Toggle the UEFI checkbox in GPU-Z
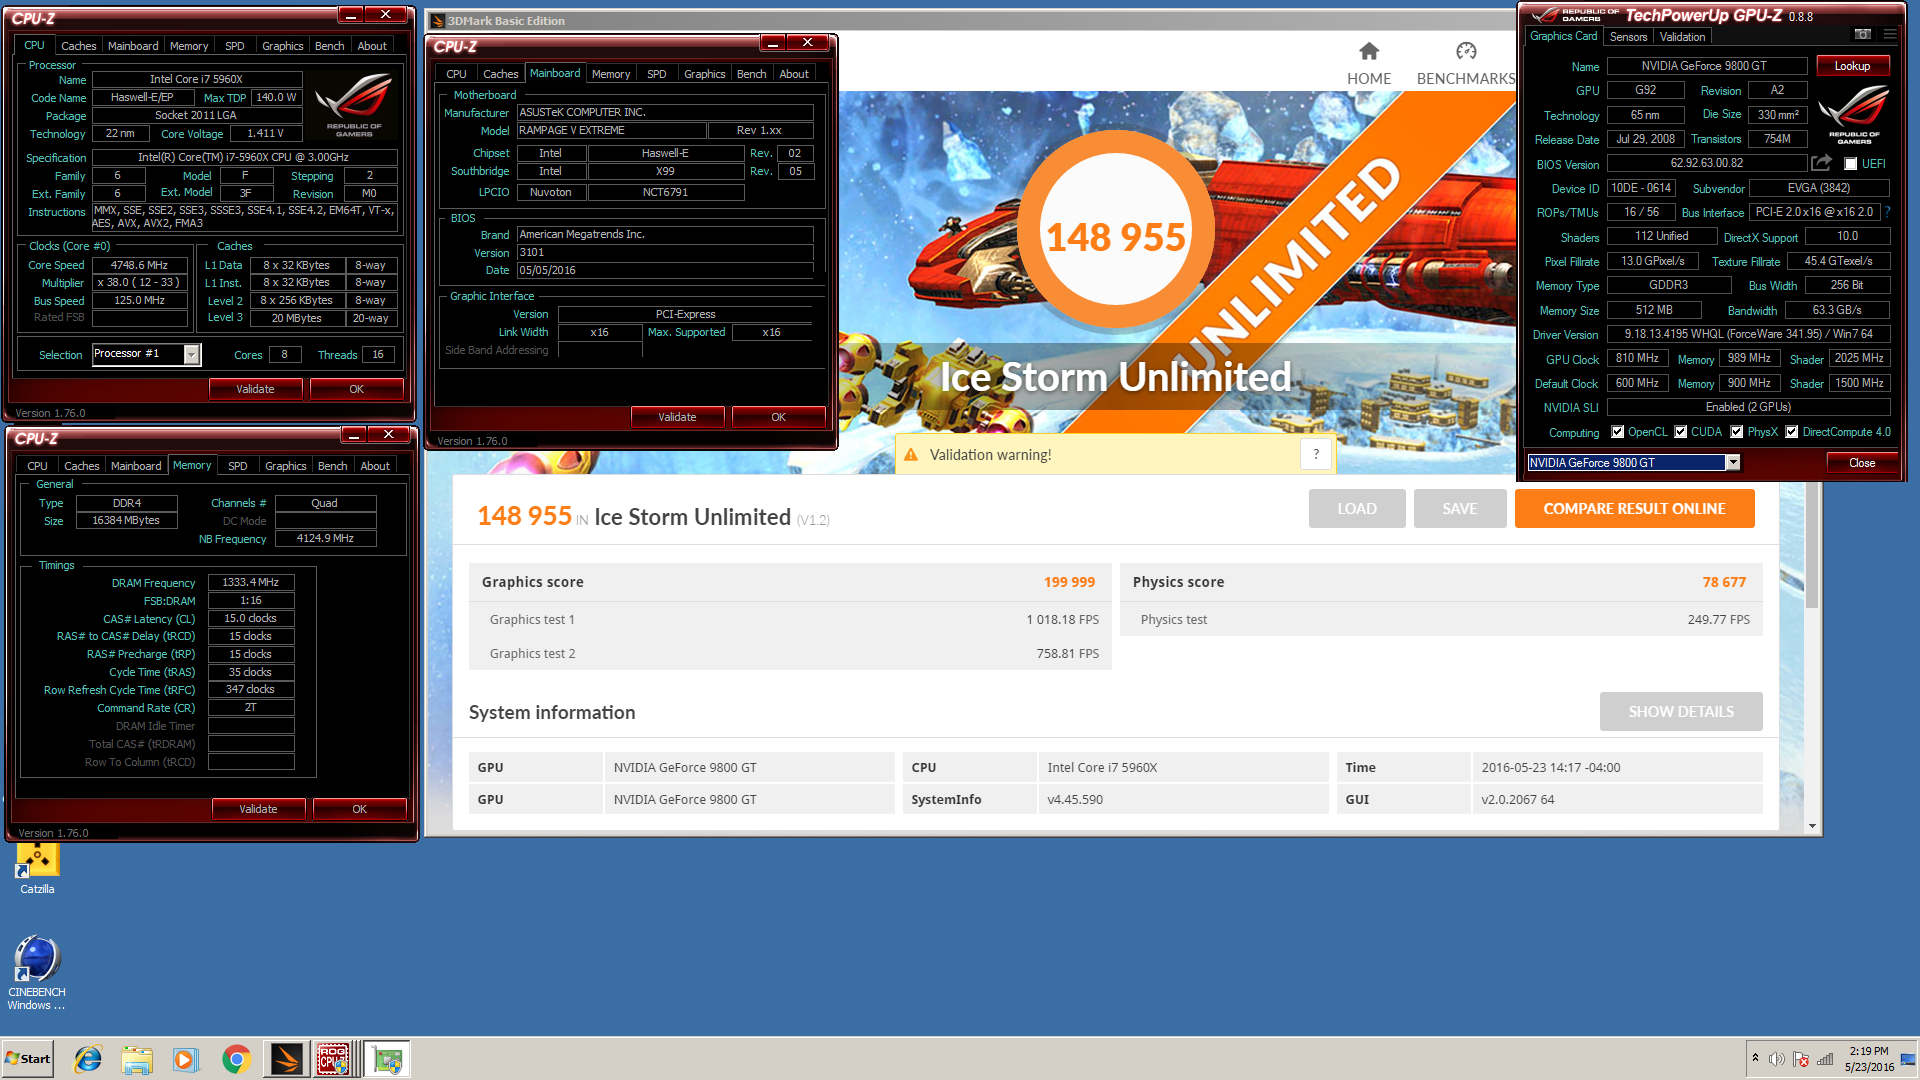1920x1080 pixels. (1851, 164)
